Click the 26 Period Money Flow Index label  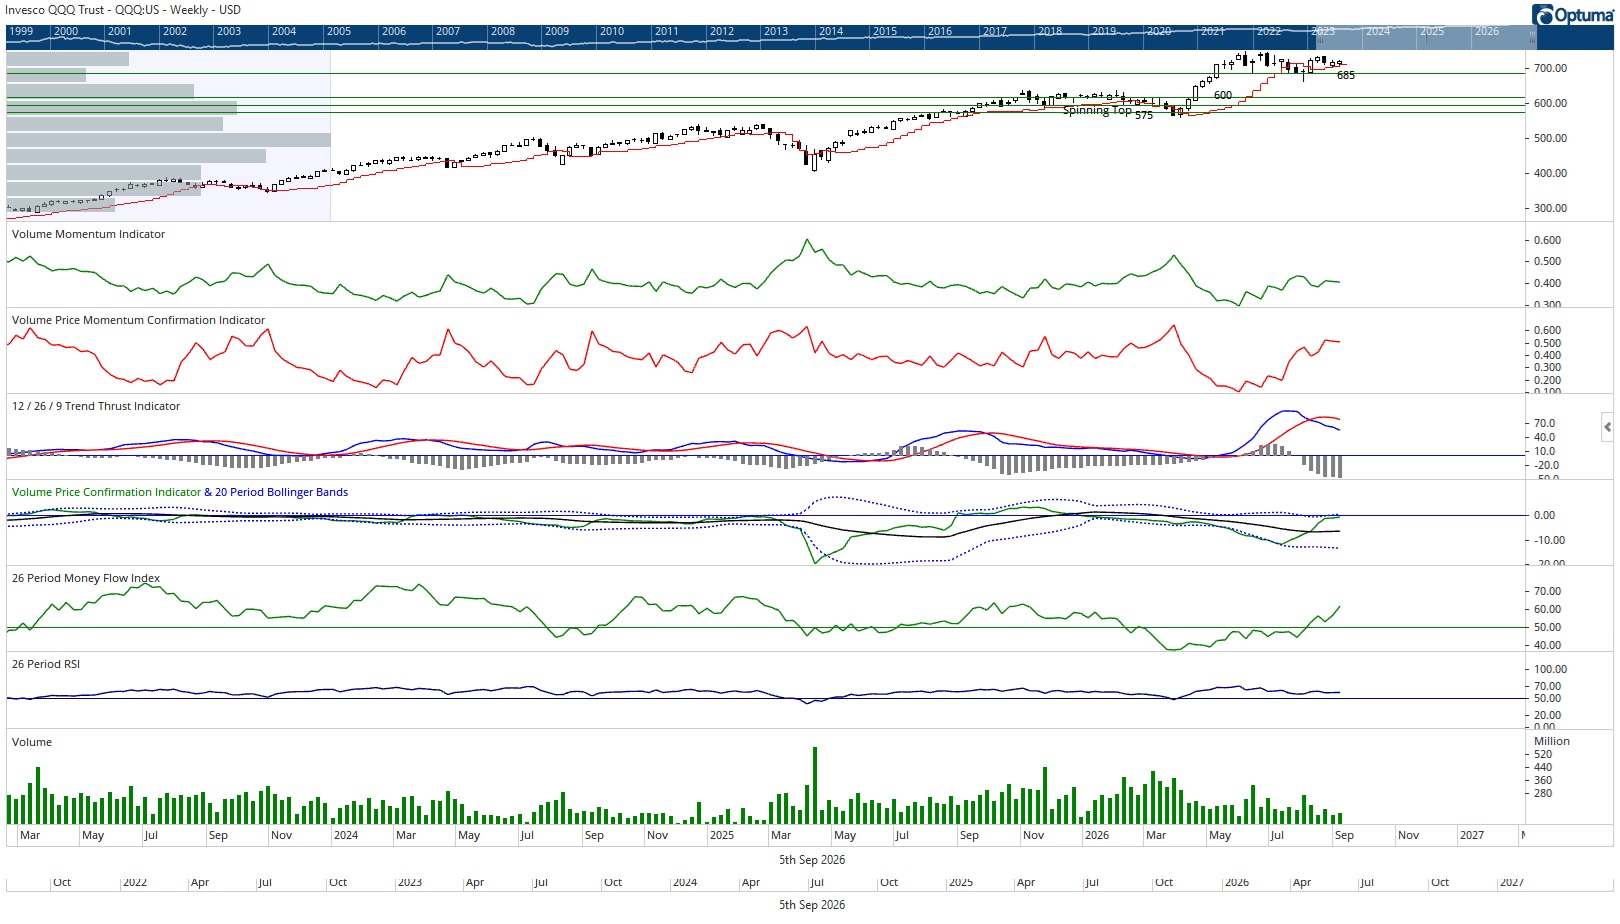(x=85, y=578)
